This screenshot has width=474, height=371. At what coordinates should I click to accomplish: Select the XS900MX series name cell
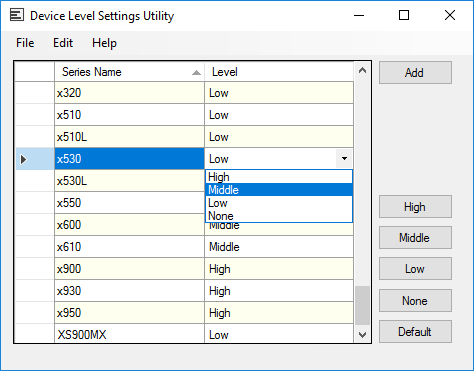point(129,334)
